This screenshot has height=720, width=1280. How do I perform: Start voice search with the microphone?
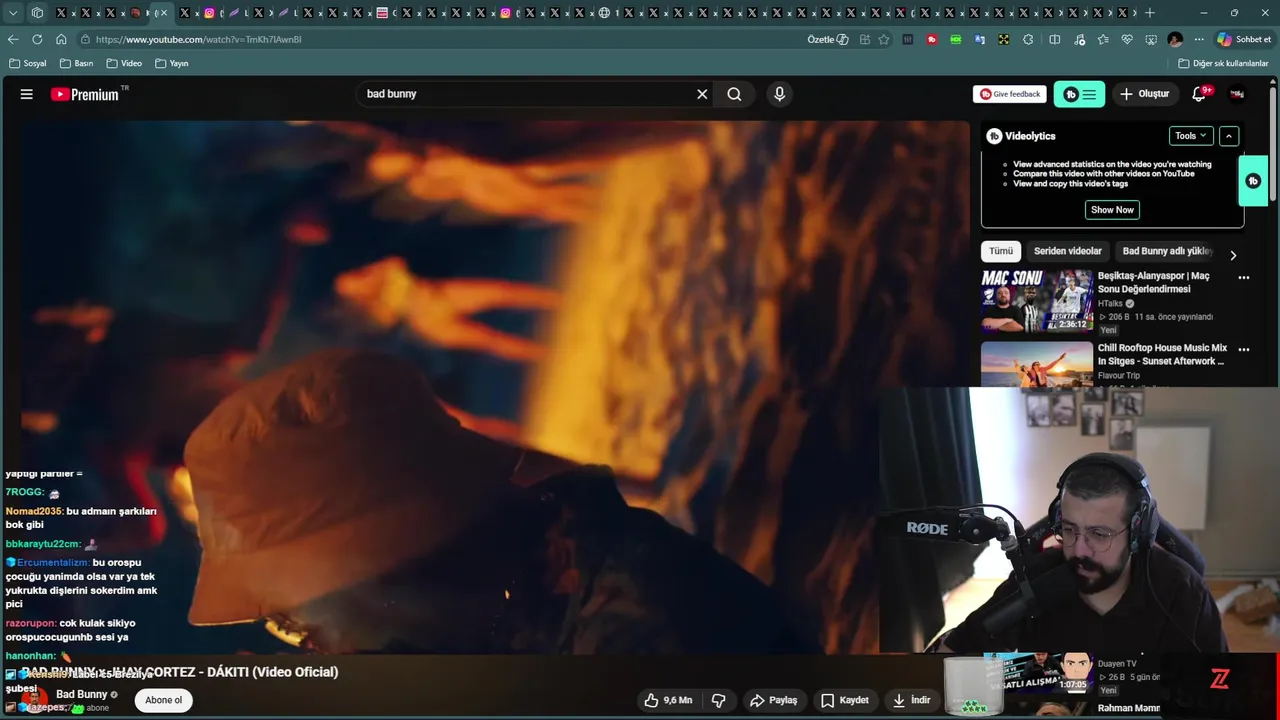[779, 94]
